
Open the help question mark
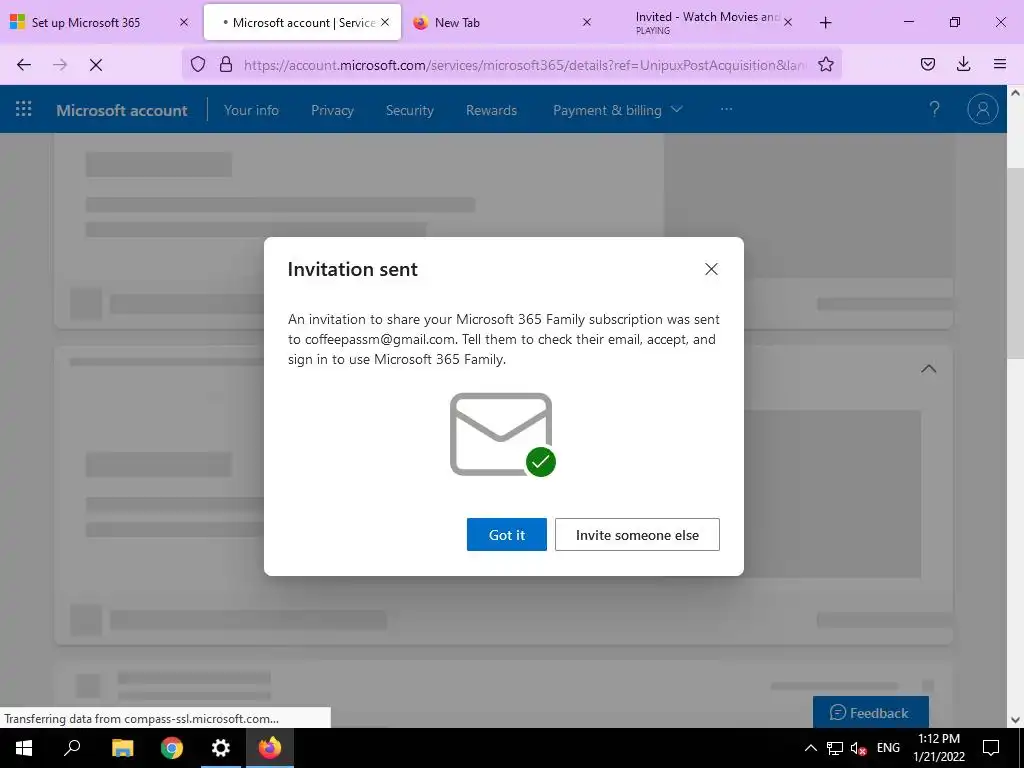click(x=935, y=109)
